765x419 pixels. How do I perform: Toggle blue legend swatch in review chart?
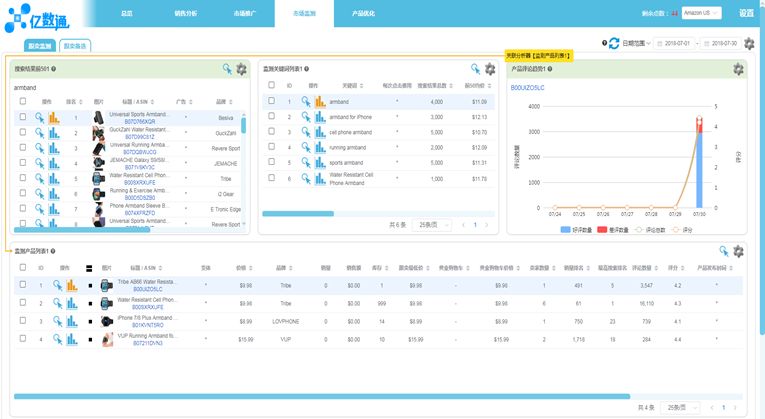click(565, 229)
